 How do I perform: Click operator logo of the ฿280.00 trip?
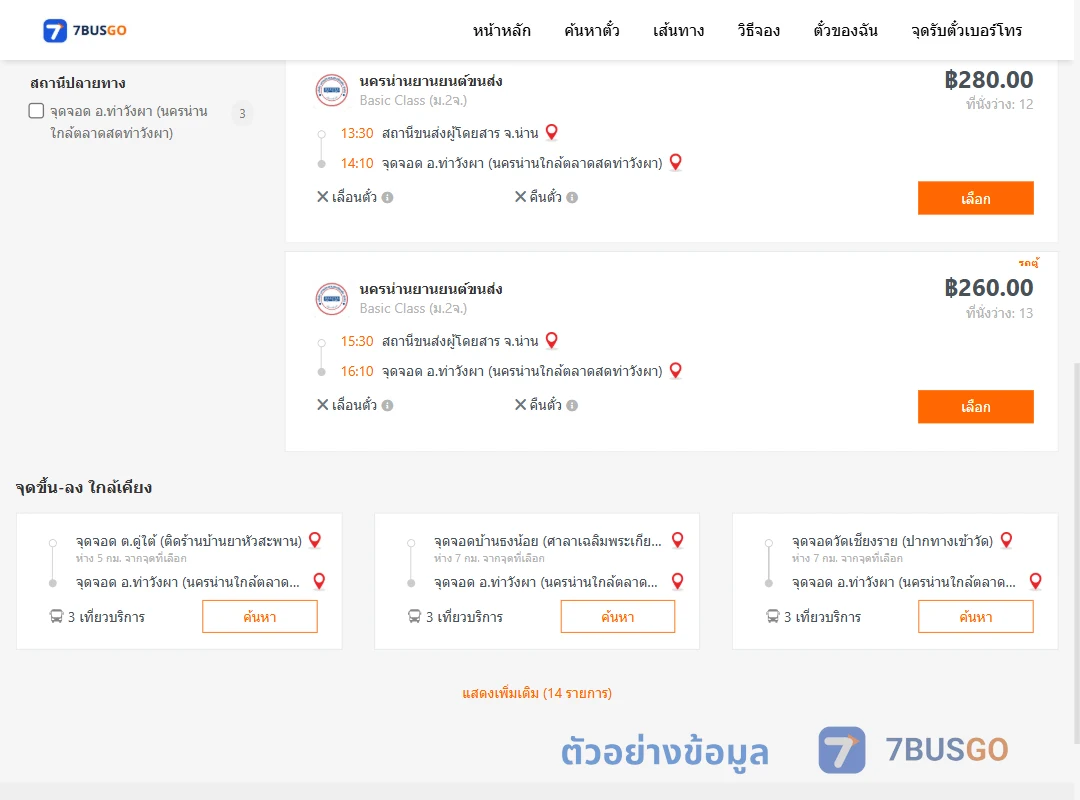pos(332,90)
